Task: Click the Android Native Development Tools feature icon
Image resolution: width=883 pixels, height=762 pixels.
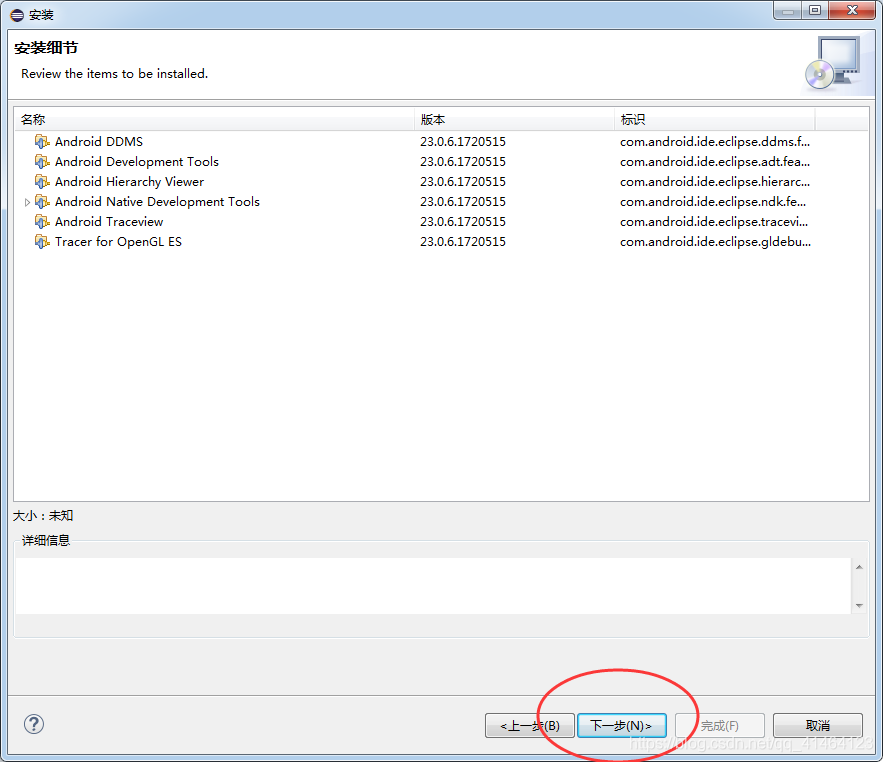Action: click(42, 202)
